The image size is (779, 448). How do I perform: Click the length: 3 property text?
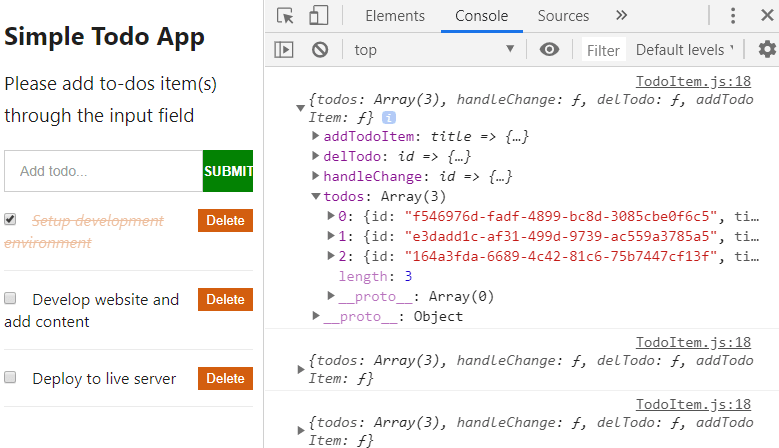pyautogui.click(x=375, y=276)
